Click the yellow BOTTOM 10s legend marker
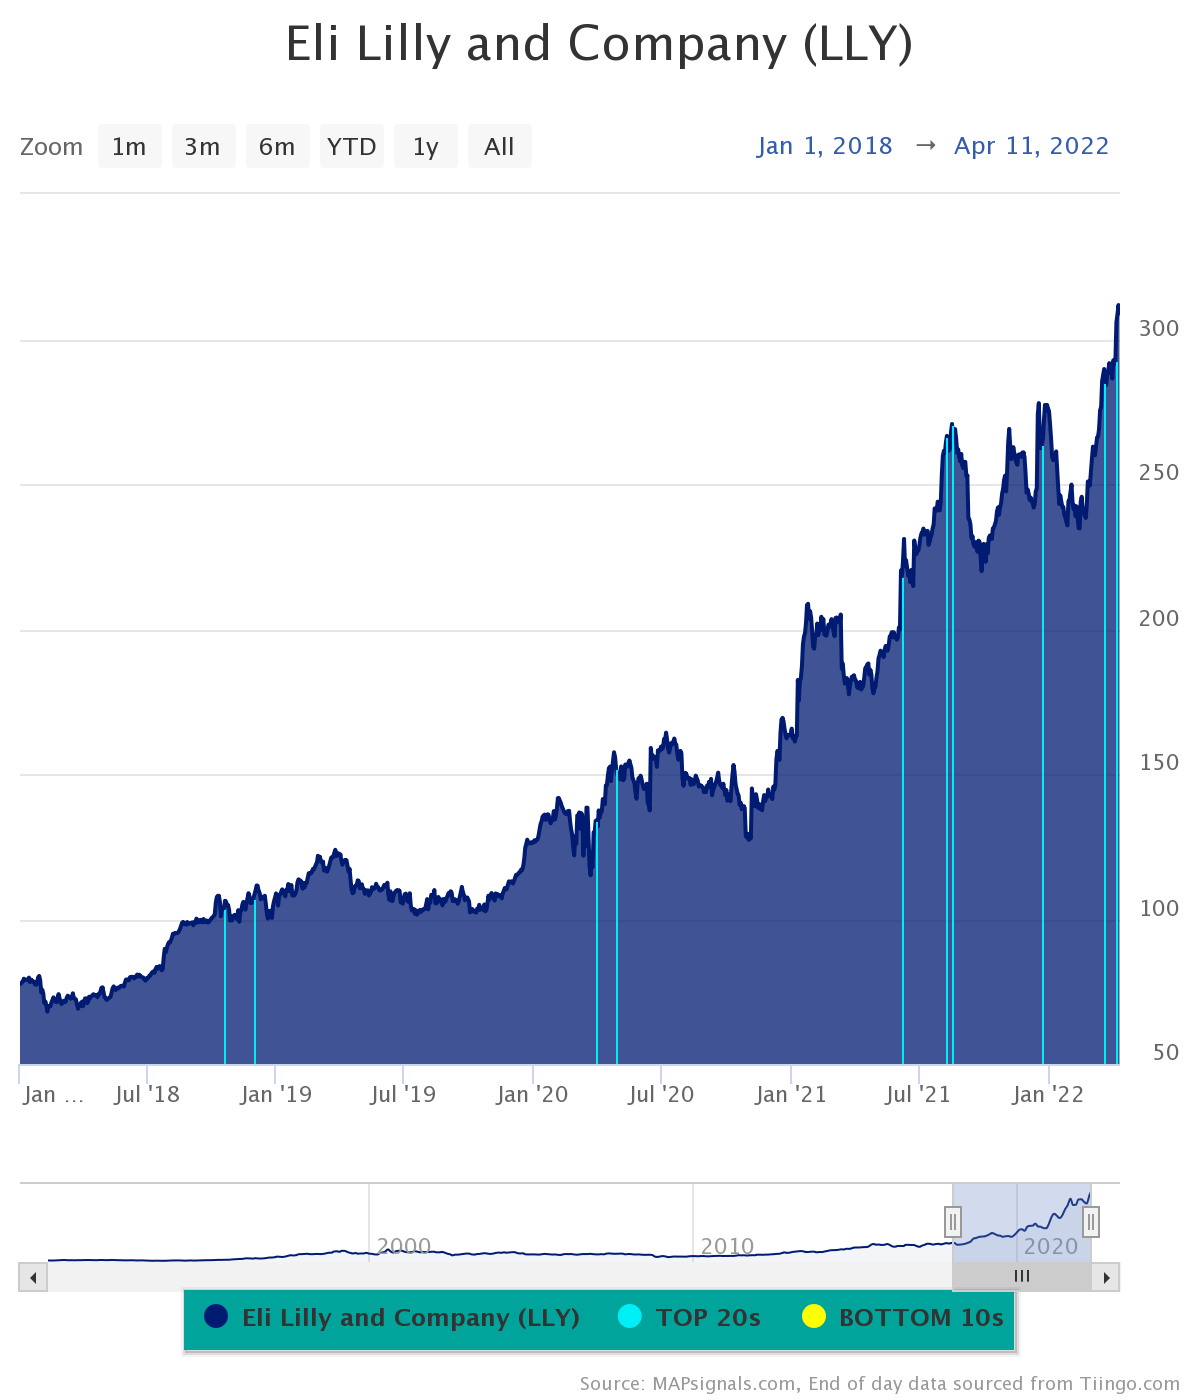Viewport: 1200px width, 1400px height. point(814,1317)
